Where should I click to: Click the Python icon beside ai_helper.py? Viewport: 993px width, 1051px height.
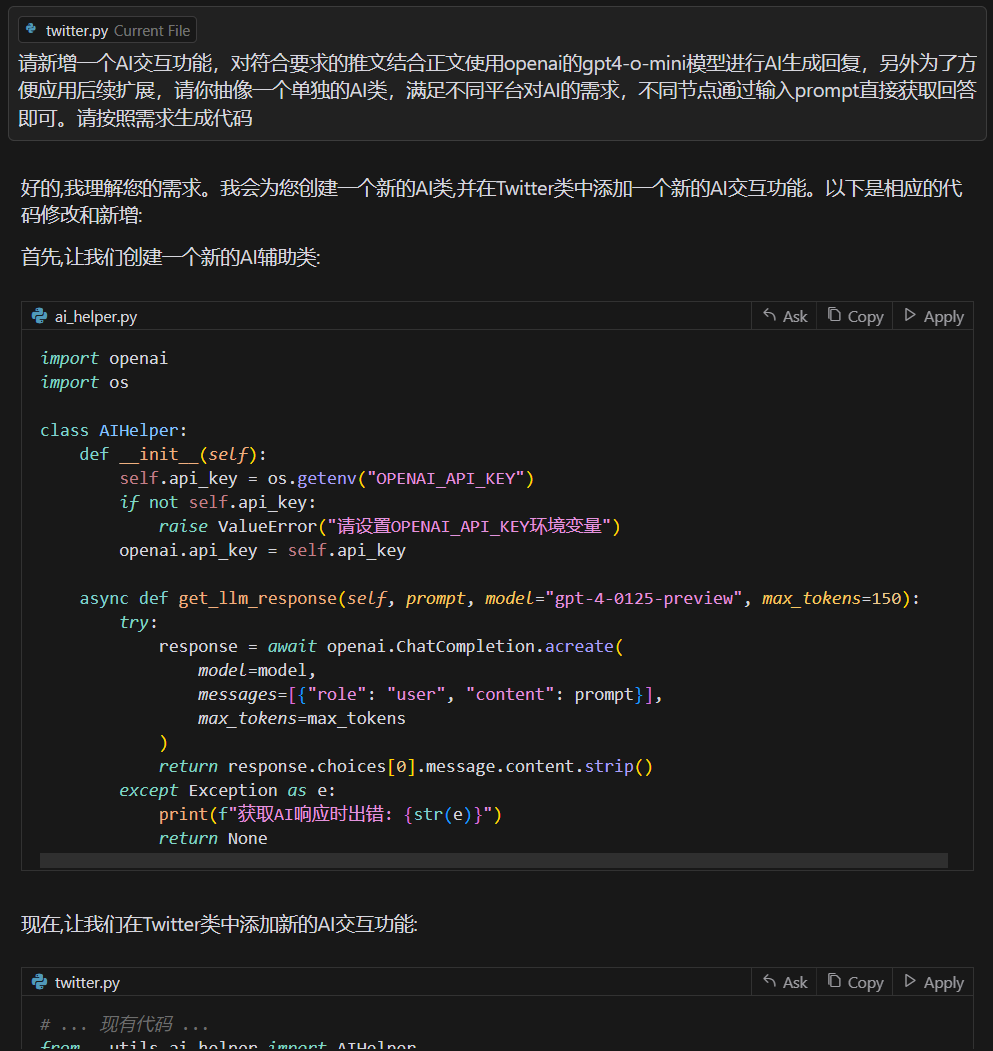[x=40, y=316]
